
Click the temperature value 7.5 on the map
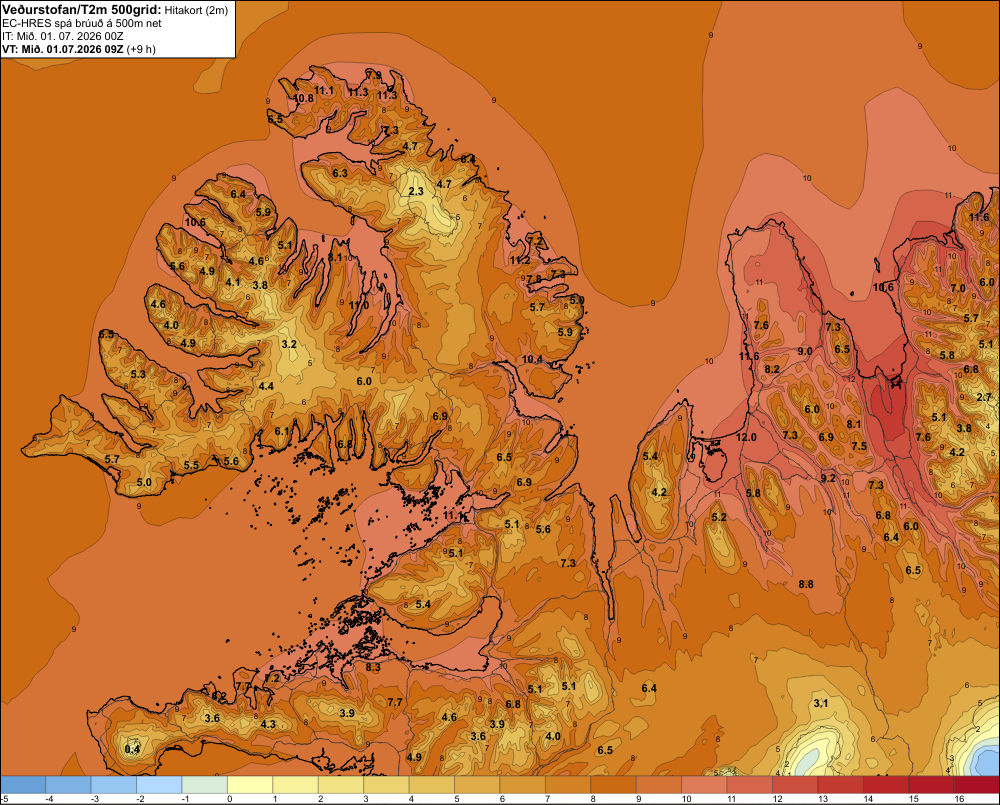click(859, 446)
